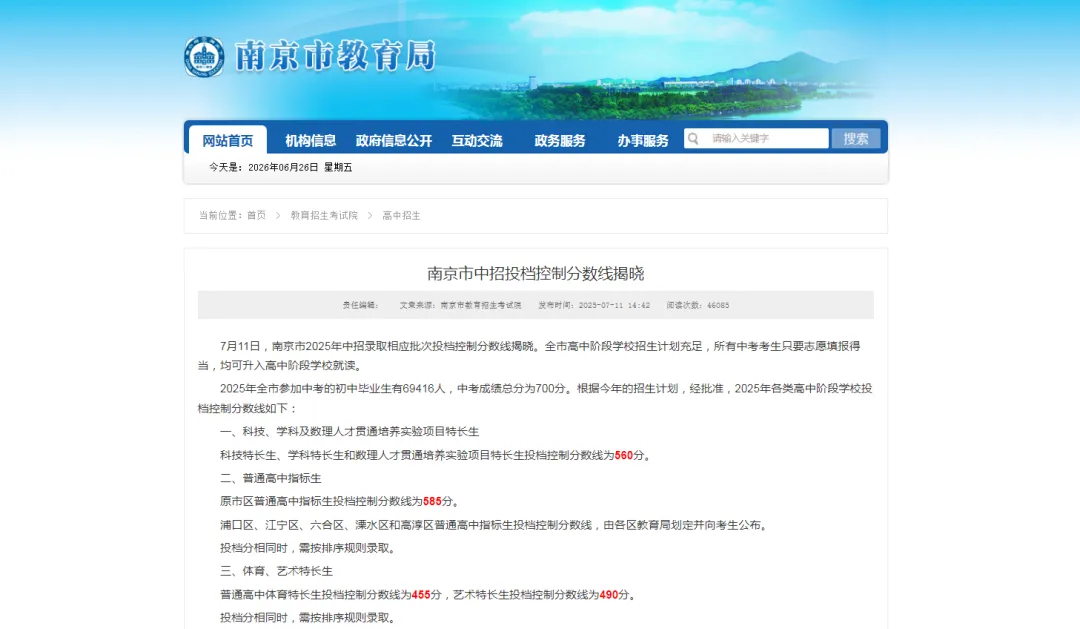Click the red score 560
Viewport: 1080px width, 629px height.
[x=623, y=455]
